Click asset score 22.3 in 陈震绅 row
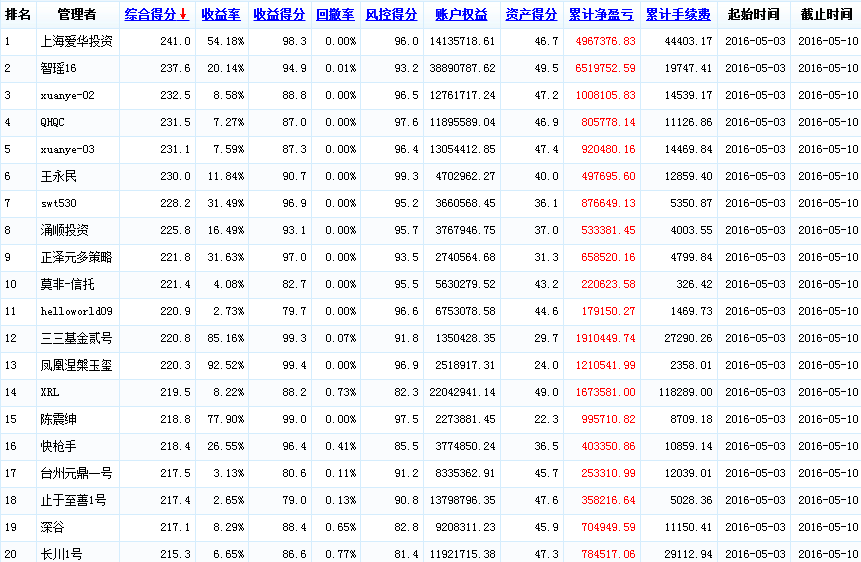 coord(546,419)
